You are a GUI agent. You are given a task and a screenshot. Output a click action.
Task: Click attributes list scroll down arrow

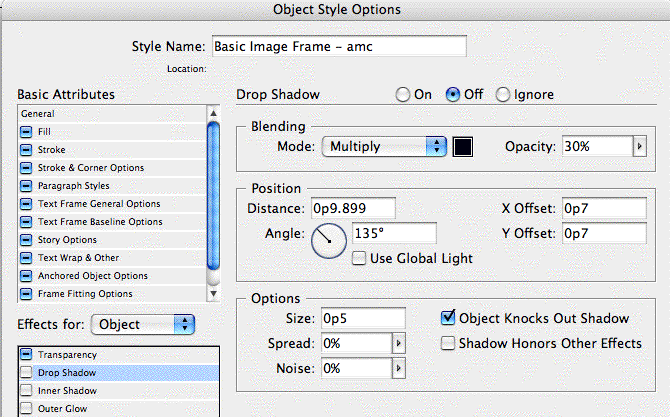(x=213, y=294)
